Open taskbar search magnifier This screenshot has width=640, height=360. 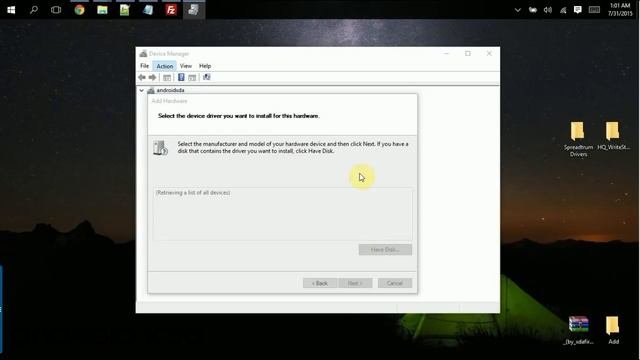(34, 10)
